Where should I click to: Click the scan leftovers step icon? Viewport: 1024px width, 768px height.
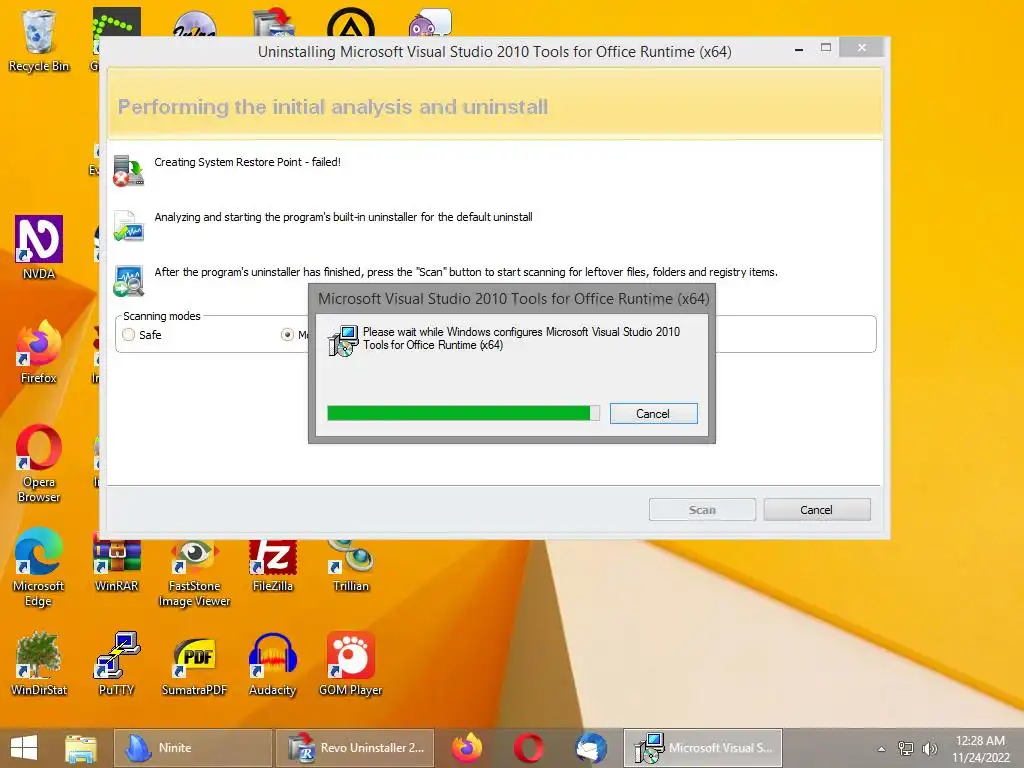tap(128, 281)
